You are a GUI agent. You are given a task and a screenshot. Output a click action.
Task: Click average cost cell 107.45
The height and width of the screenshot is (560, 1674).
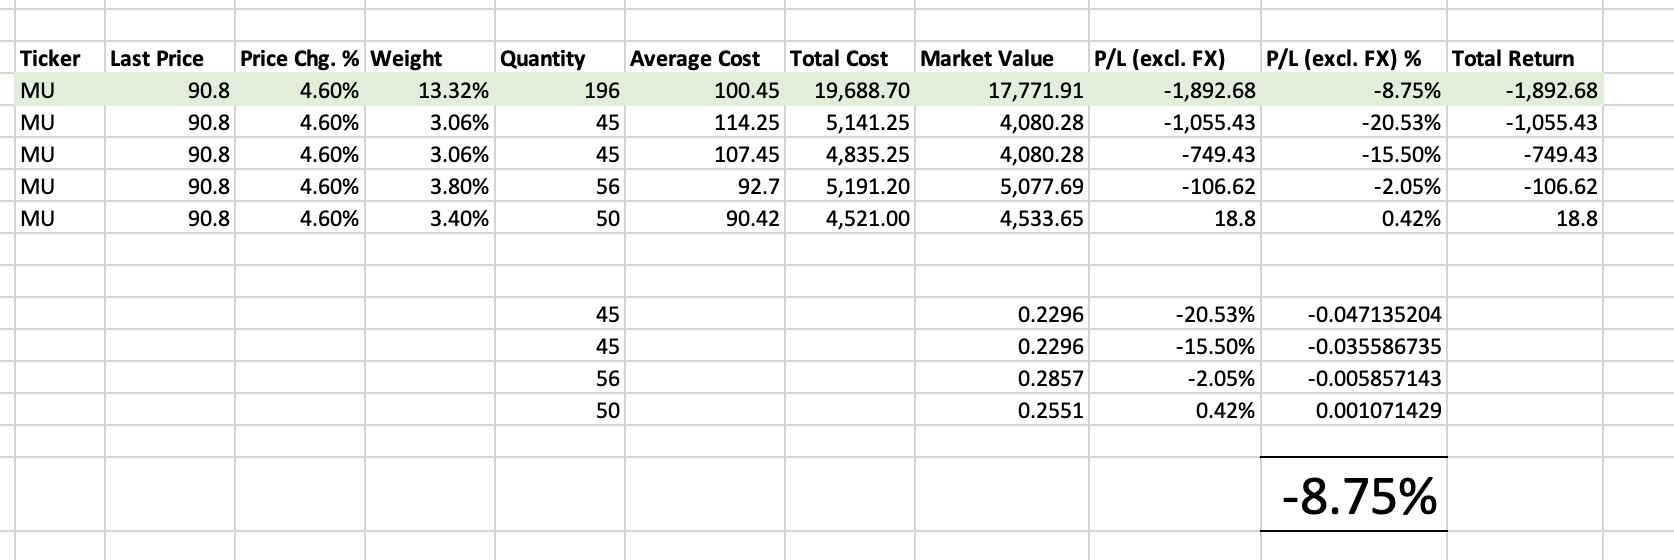pyautogui.click(x=705, y=155)
